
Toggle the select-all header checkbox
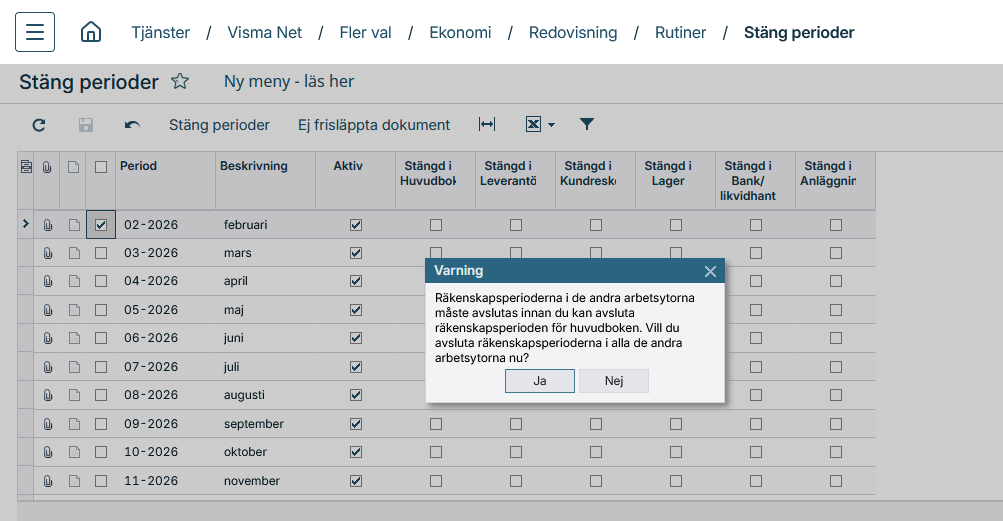pos(101,167)
